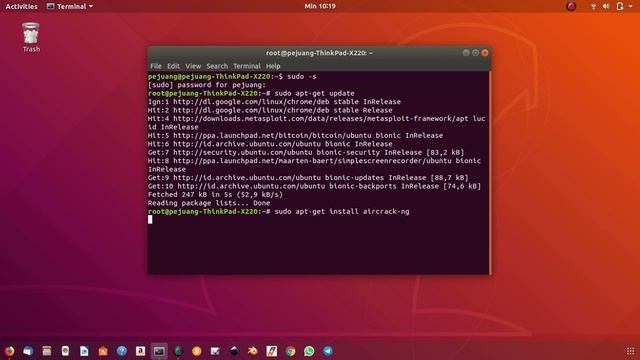The image size is (640, 360).
Task: Open Telegram from the dock
Action: pos(328,351)
